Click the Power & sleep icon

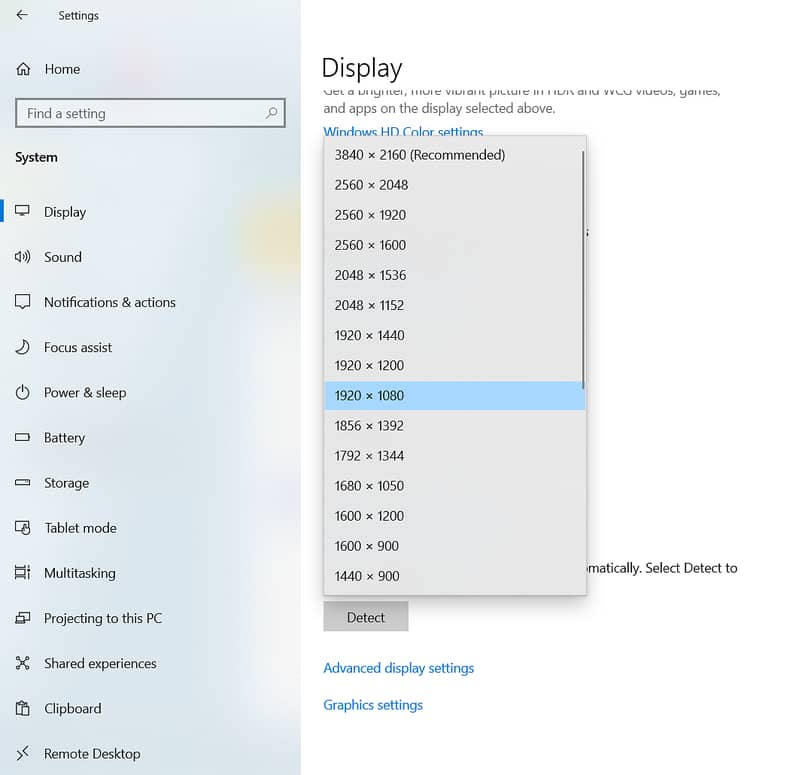23,392
